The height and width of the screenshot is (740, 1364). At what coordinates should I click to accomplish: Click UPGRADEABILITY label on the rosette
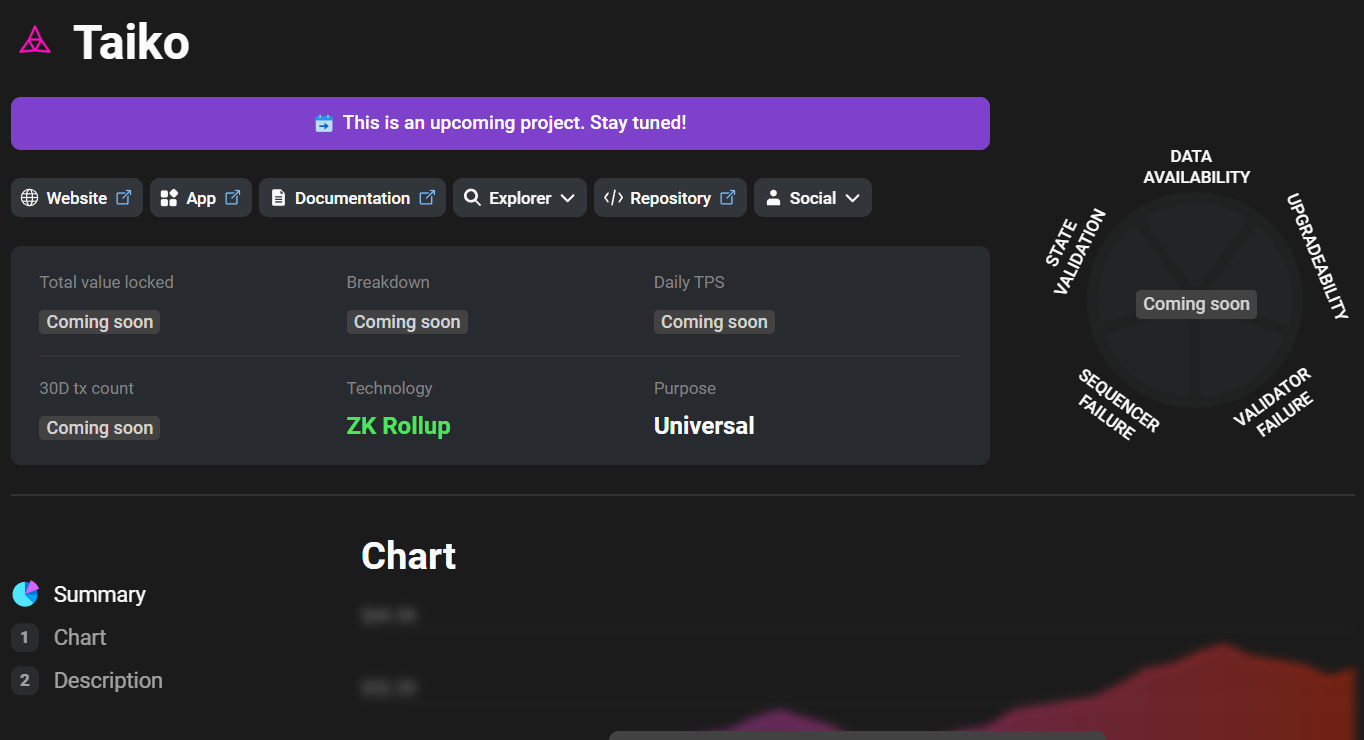(x=1318, y=256)
